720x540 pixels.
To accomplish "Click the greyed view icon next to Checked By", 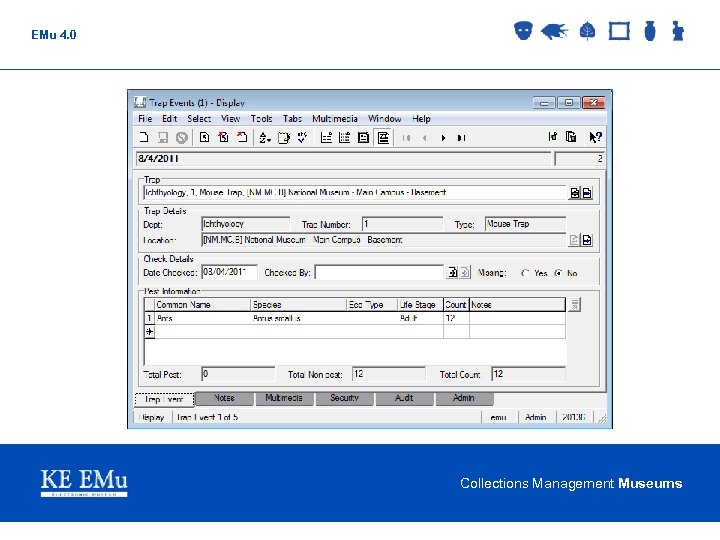I will (465, 273).
